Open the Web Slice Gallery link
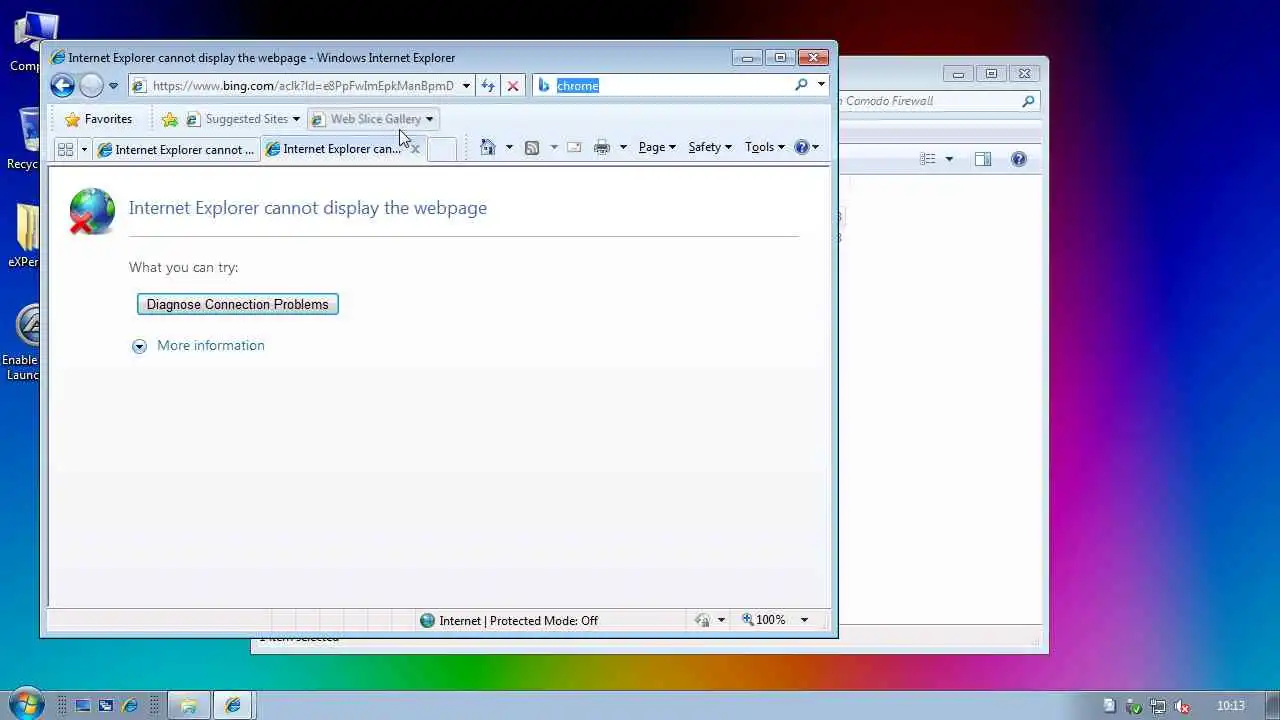Viewport: 1280px width, 720px height. 373,119
